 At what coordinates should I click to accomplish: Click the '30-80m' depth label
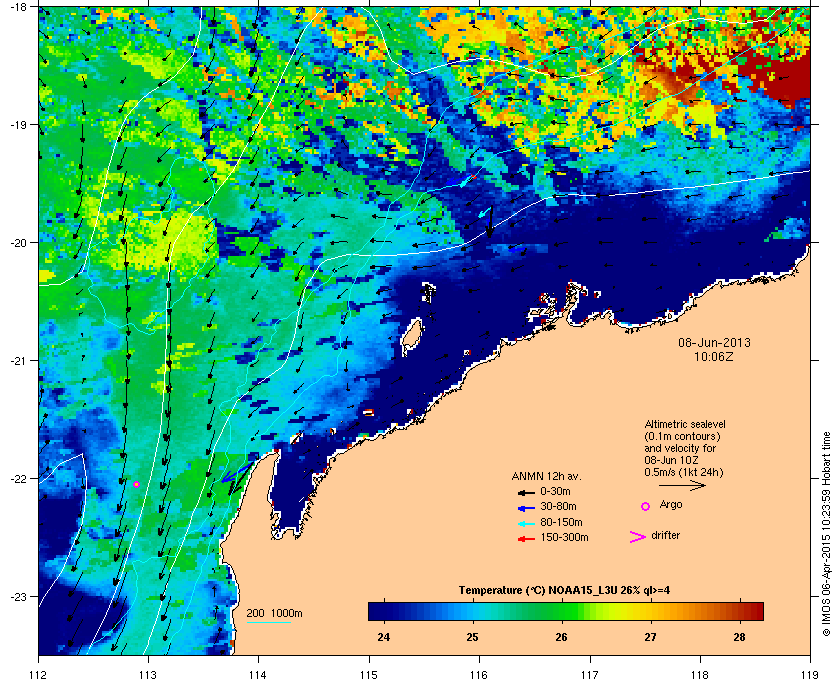[558, 506]
